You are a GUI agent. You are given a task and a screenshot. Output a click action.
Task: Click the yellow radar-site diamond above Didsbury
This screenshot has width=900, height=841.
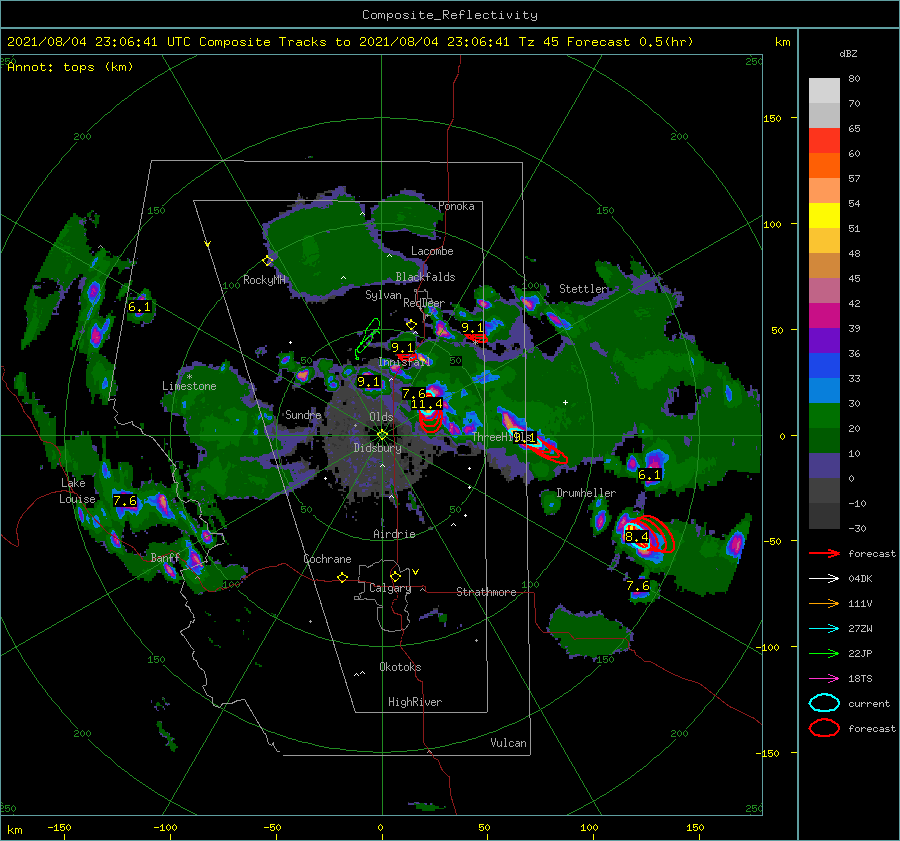click(382, 435)
